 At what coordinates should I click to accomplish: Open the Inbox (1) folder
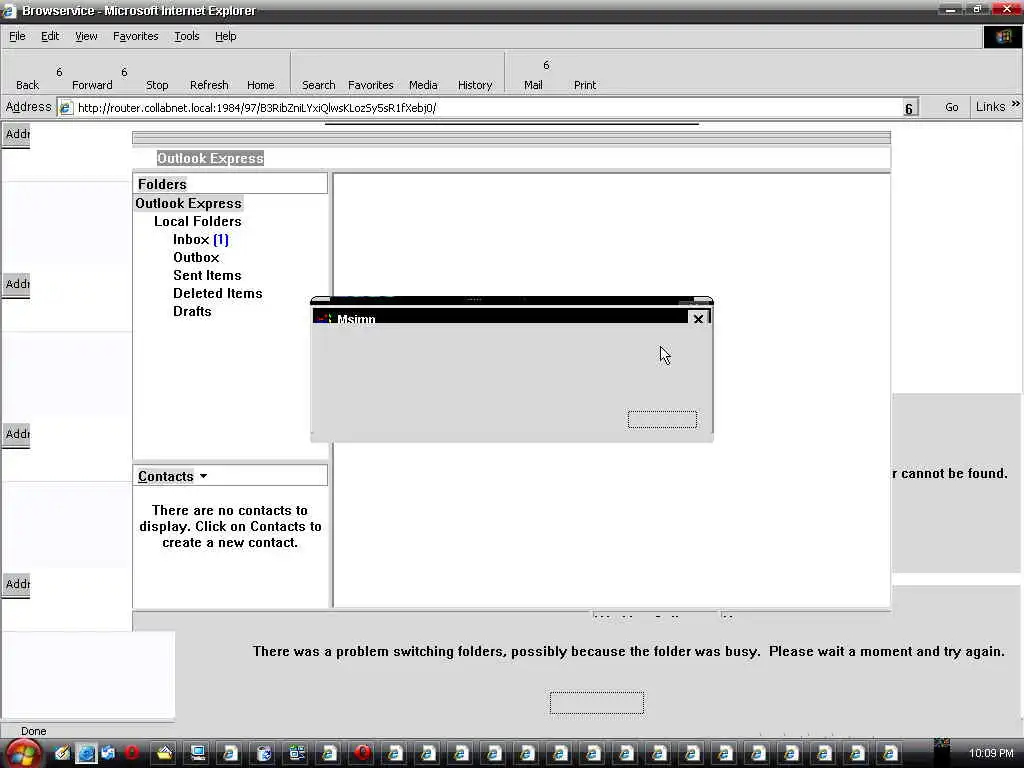click(x=200, y=240)
